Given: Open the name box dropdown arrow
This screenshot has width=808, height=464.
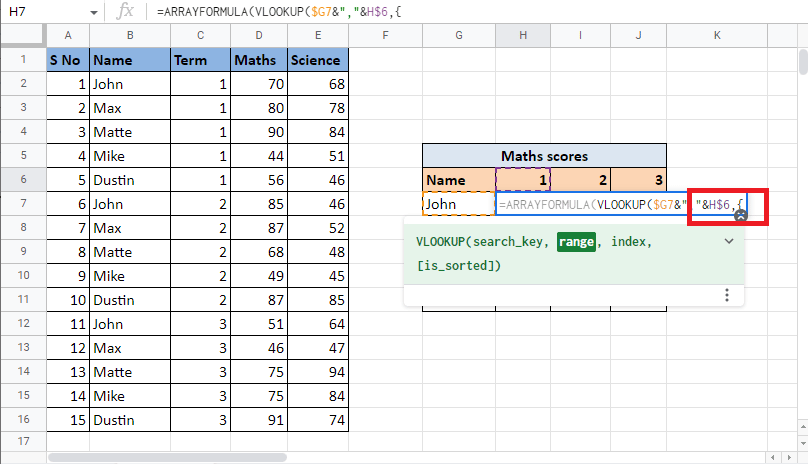Looking at the screenshot, I should (93, 12).
